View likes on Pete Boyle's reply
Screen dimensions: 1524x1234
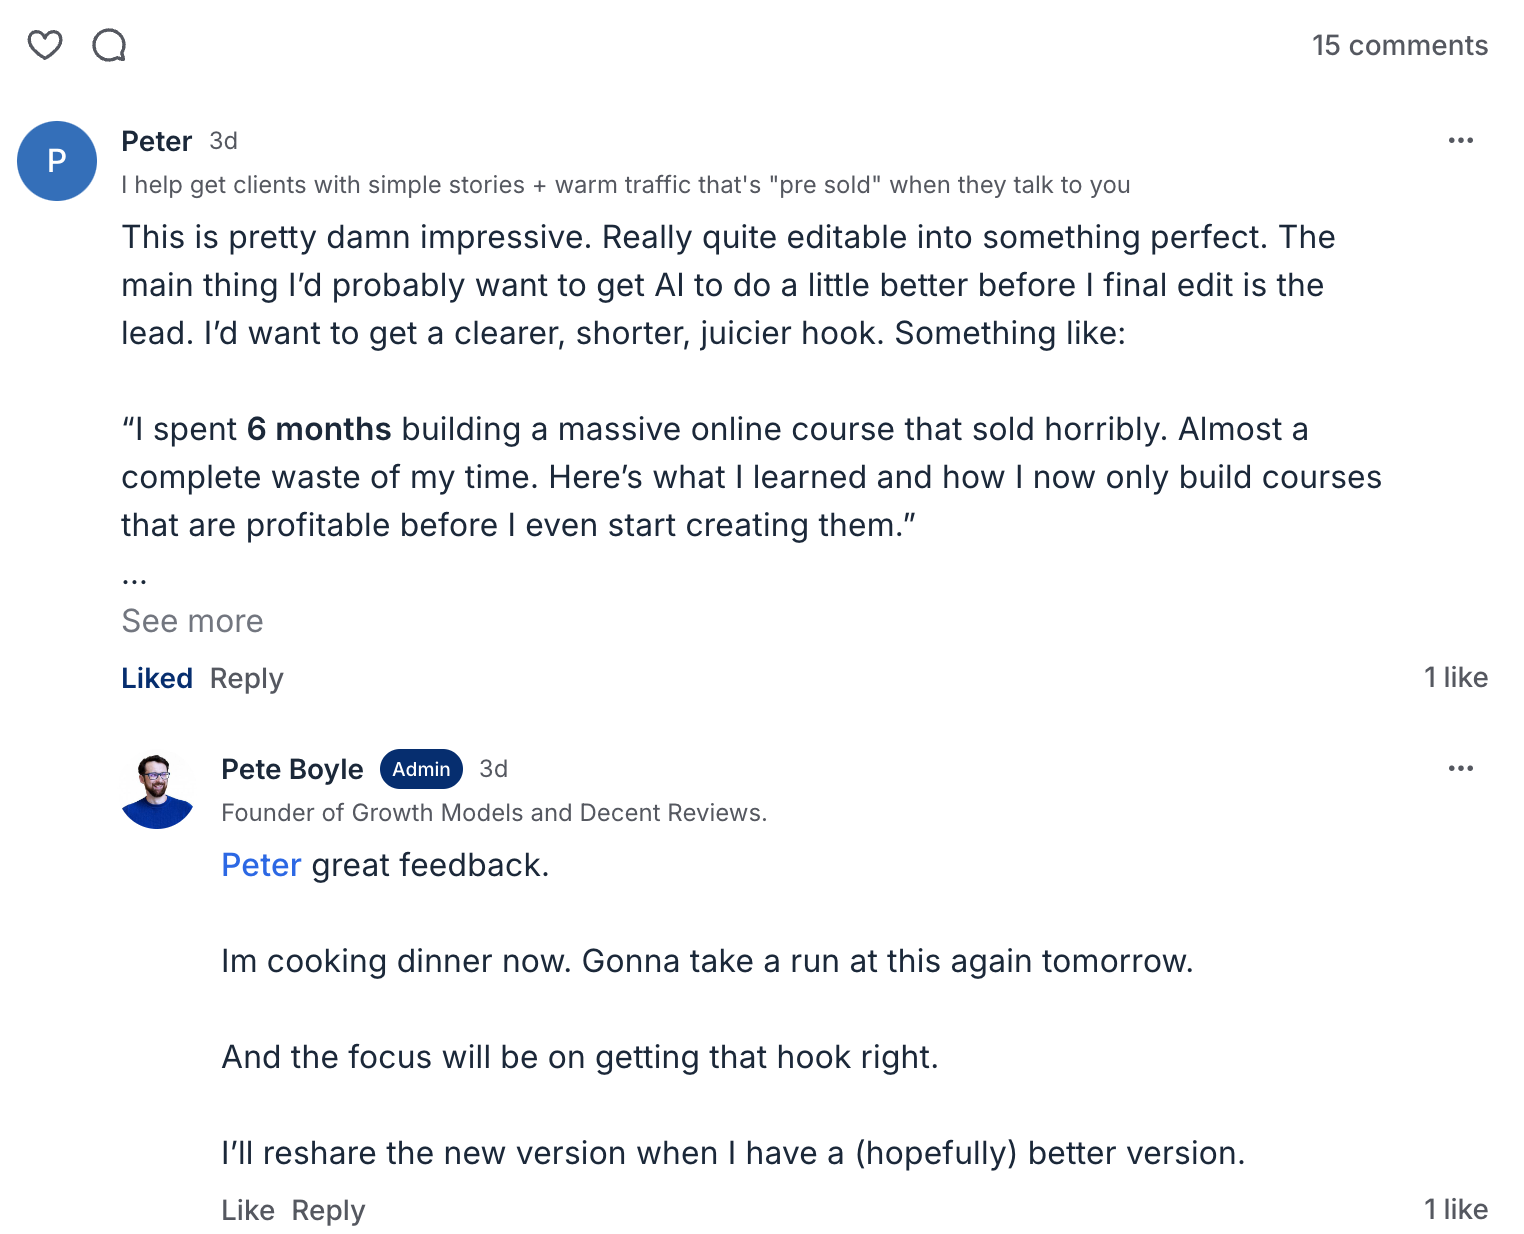(1455, 1209)
